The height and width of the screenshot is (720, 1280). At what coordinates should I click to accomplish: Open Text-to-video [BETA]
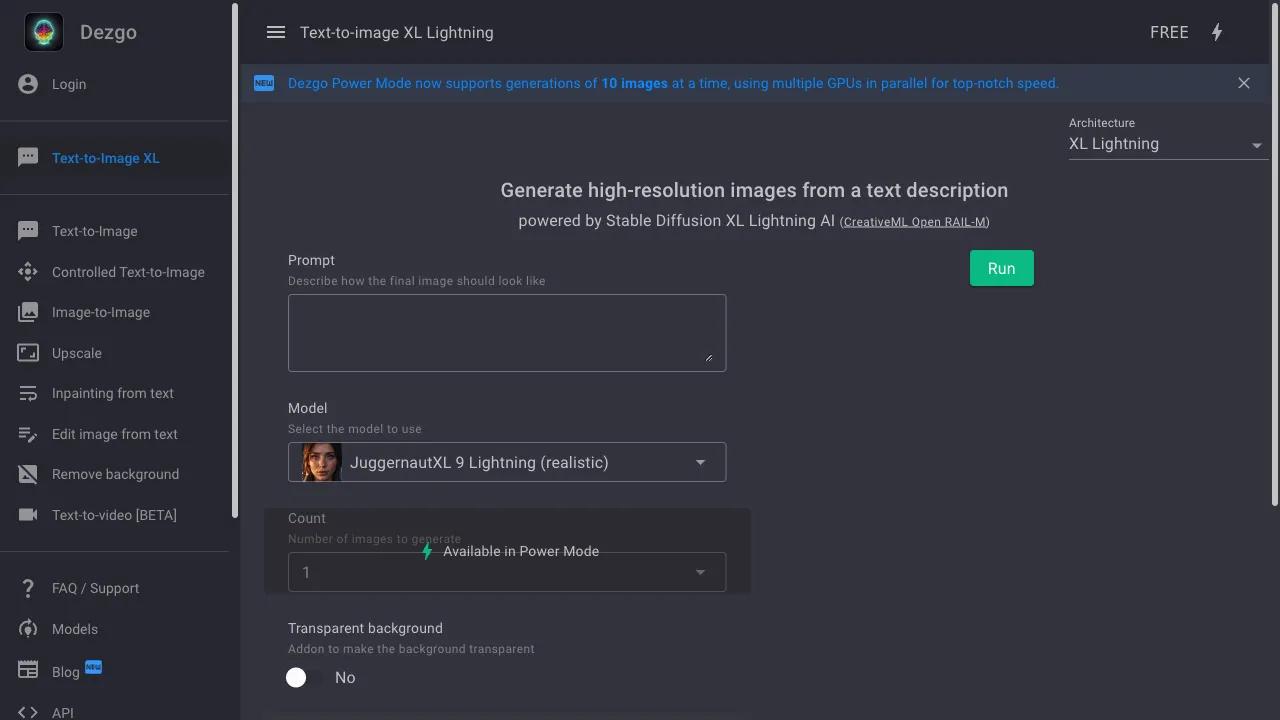click(114, 515)
